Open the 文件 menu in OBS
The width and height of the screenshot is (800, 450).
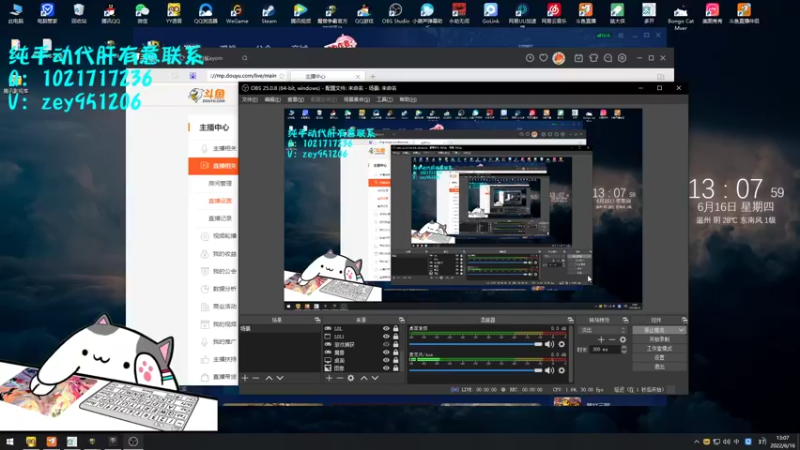coord(249,99)
